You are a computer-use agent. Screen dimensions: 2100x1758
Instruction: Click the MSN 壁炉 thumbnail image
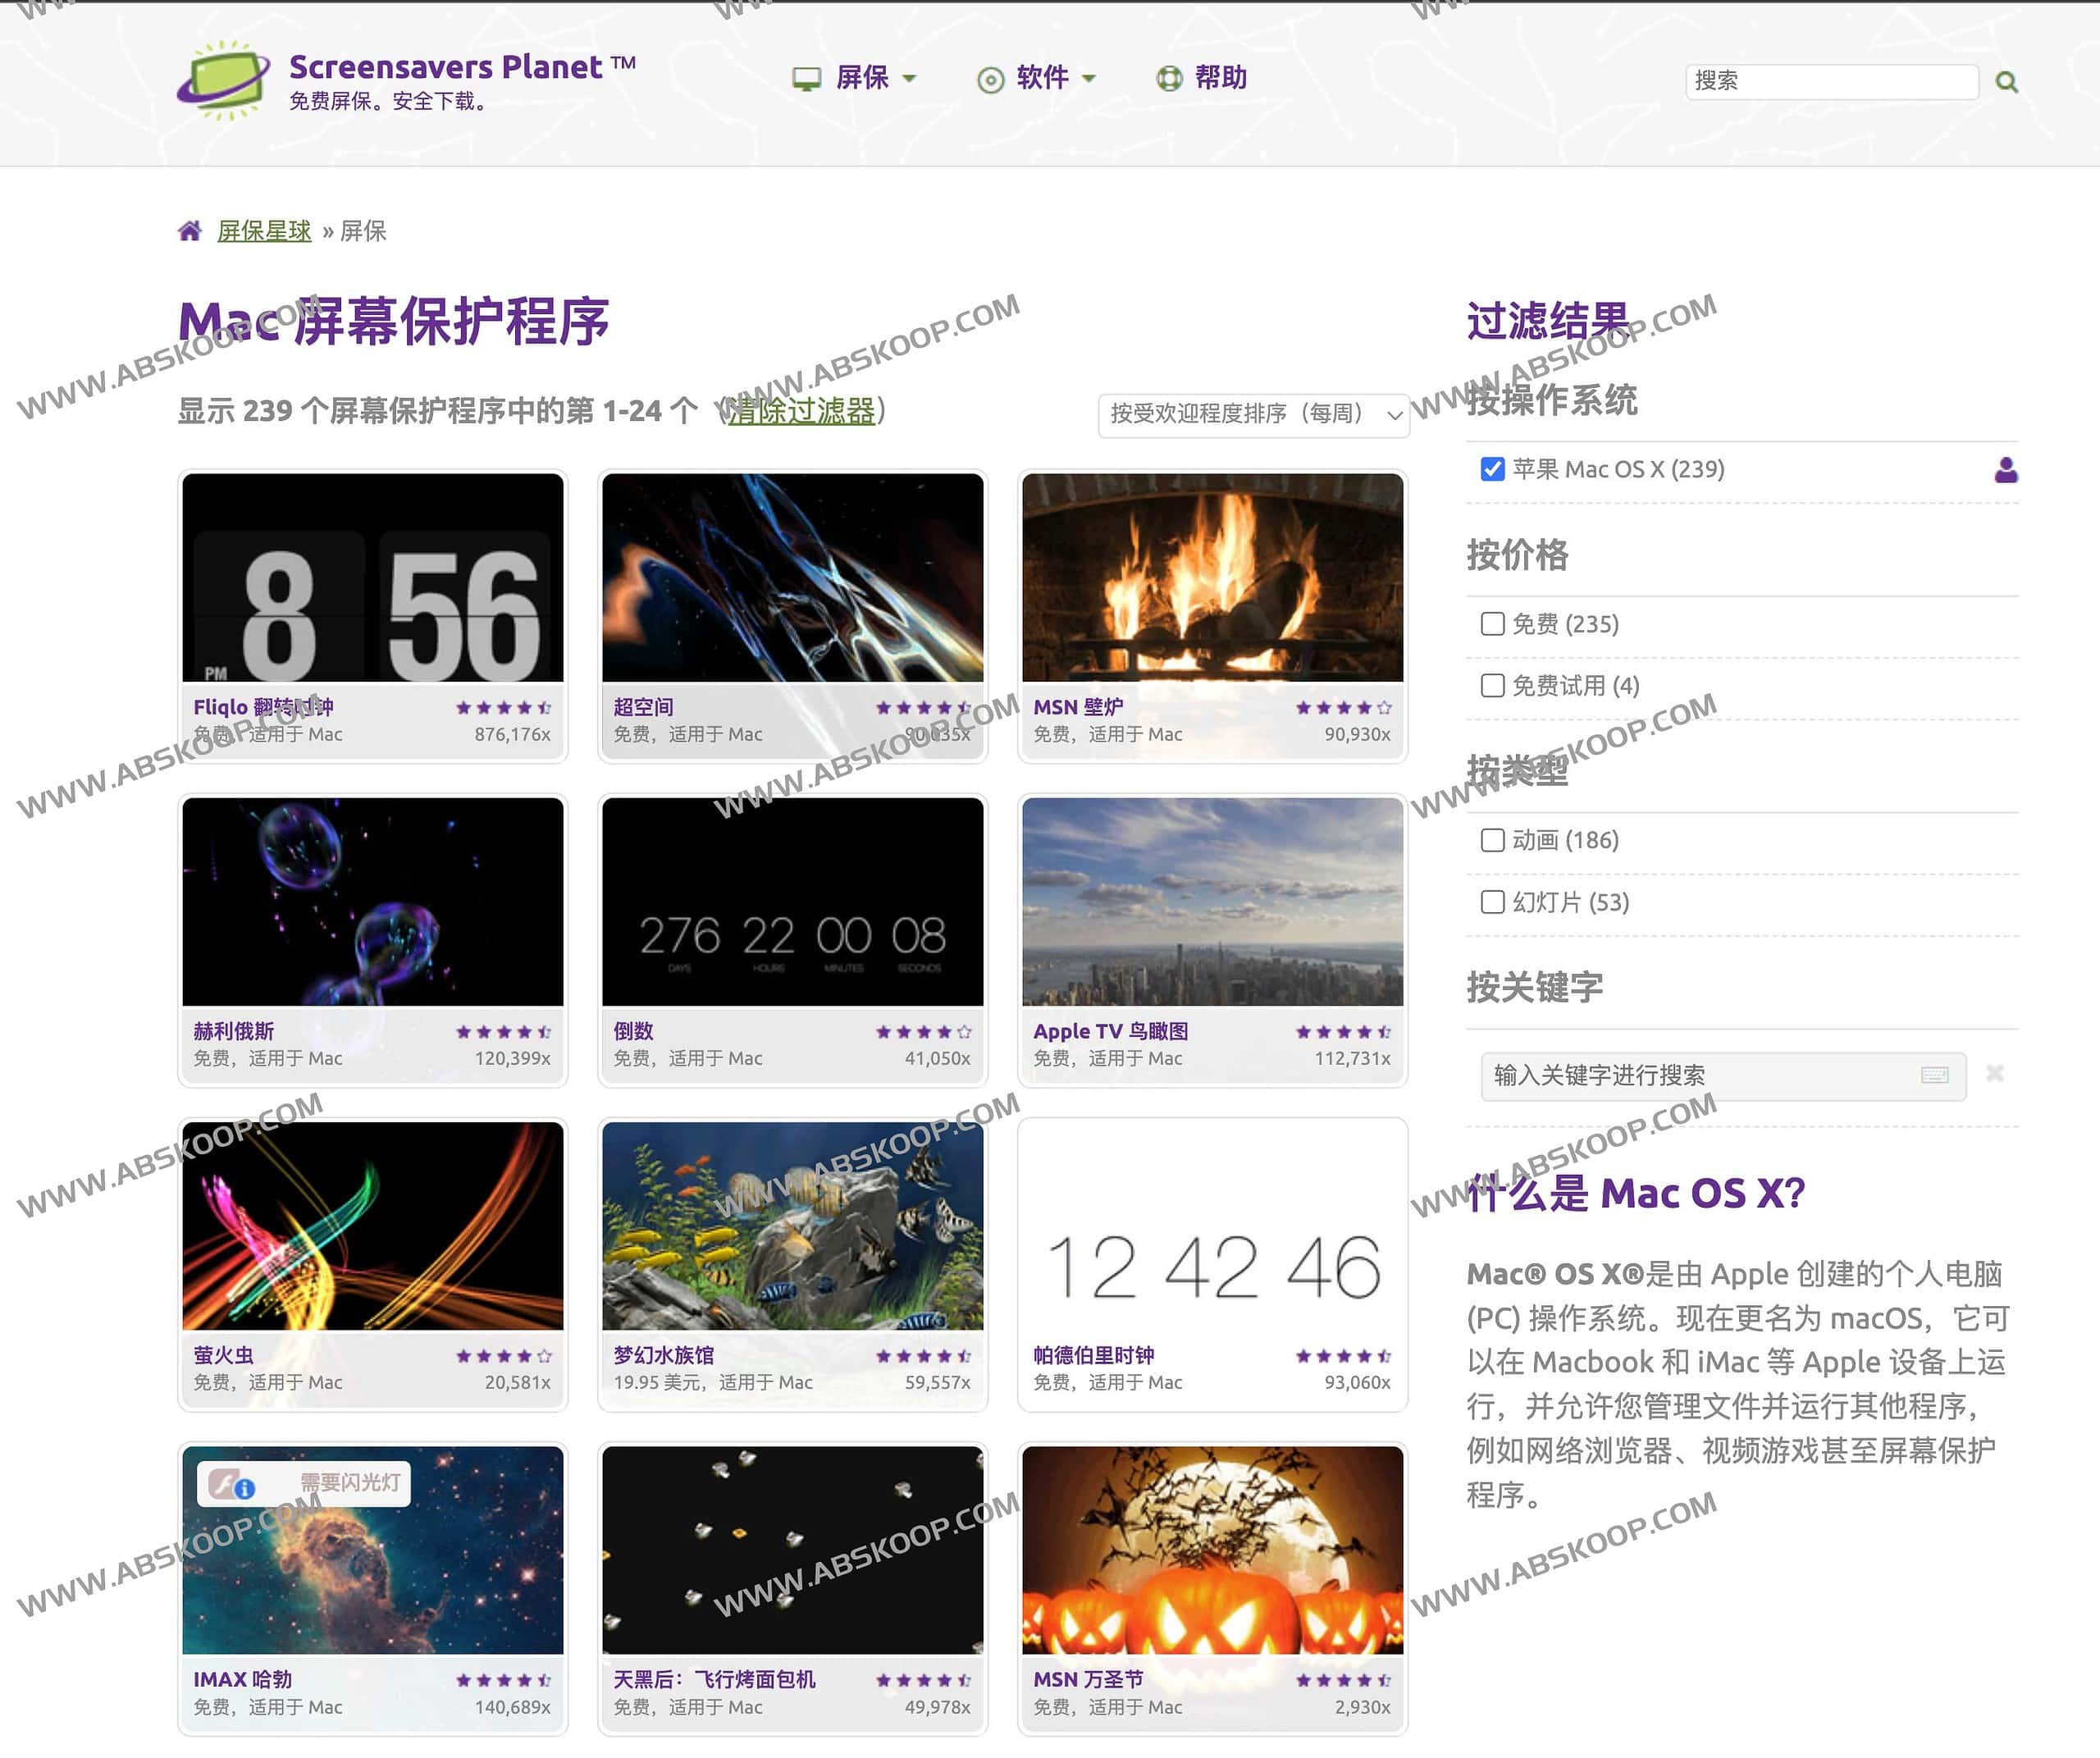tap(1212, 575)
